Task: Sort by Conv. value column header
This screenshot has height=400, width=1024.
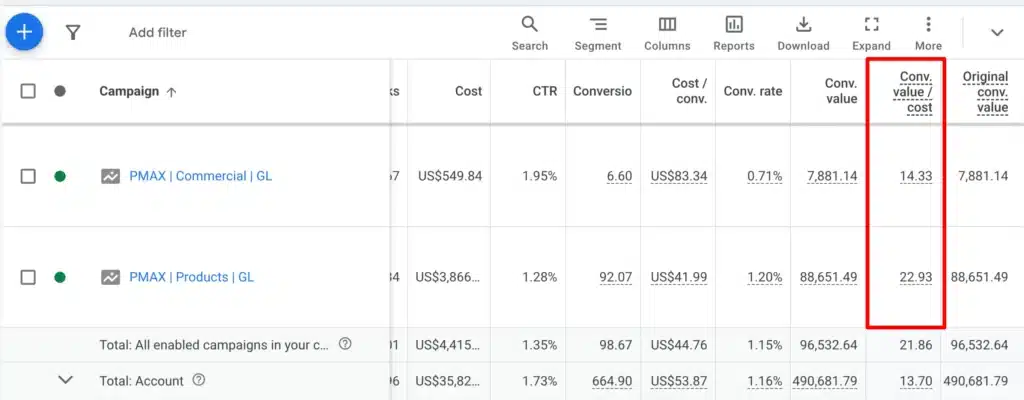Action: (841, 92)
